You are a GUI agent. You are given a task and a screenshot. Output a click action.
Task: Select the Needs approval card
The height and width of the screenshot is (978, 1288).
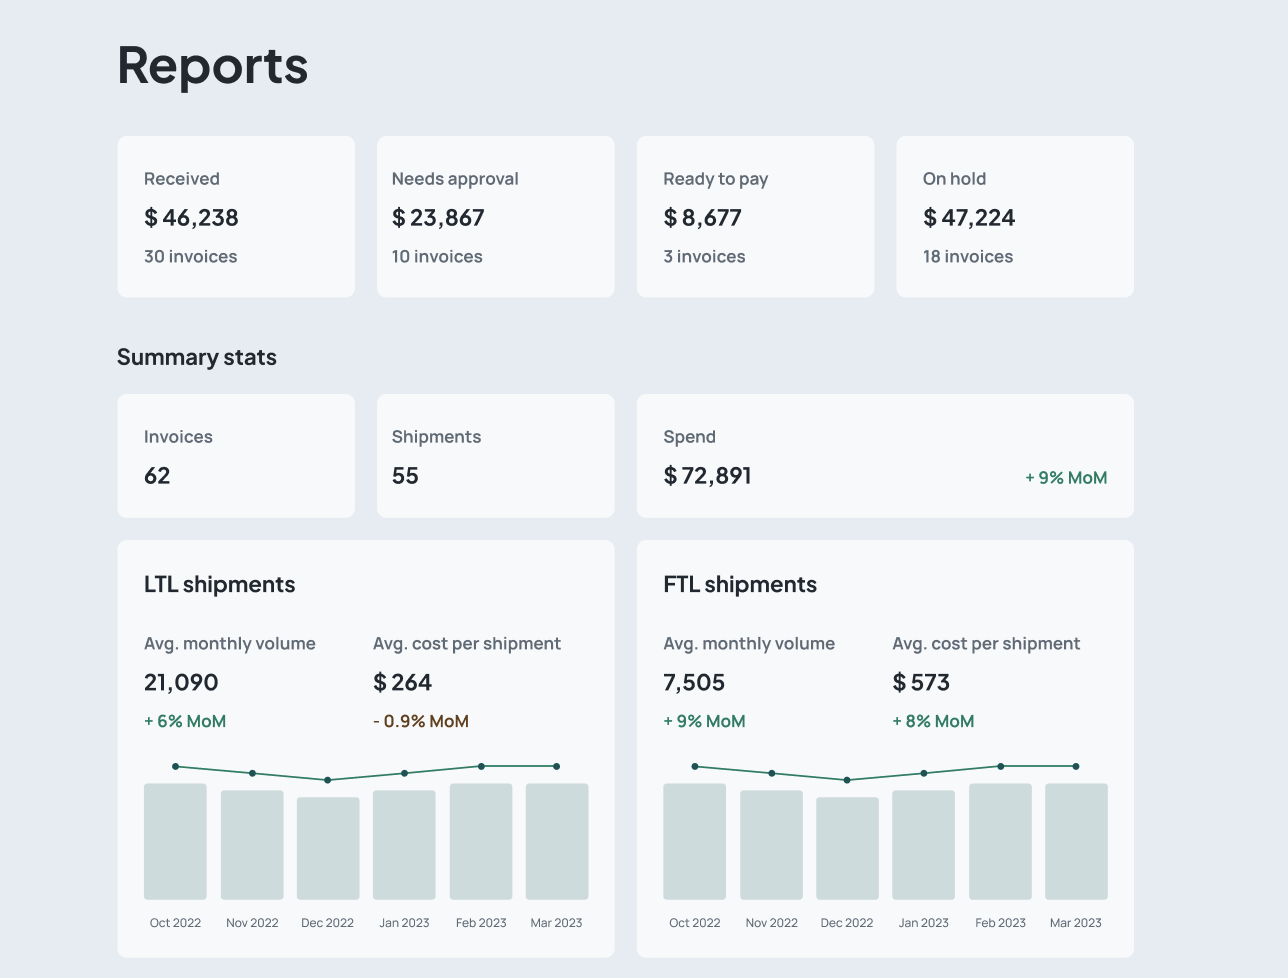(495, 217)
